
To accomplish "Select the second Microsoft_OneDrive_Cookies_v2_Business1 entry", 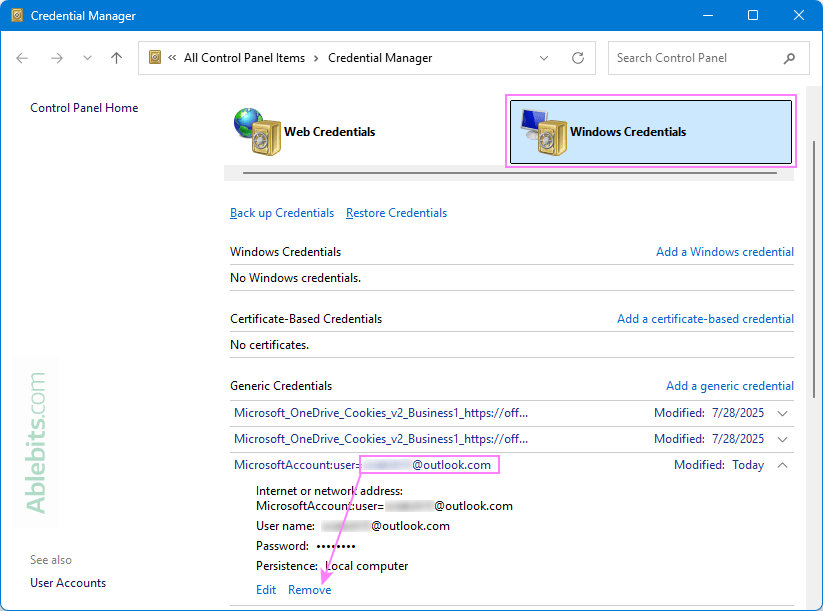I will click(381, 439).
